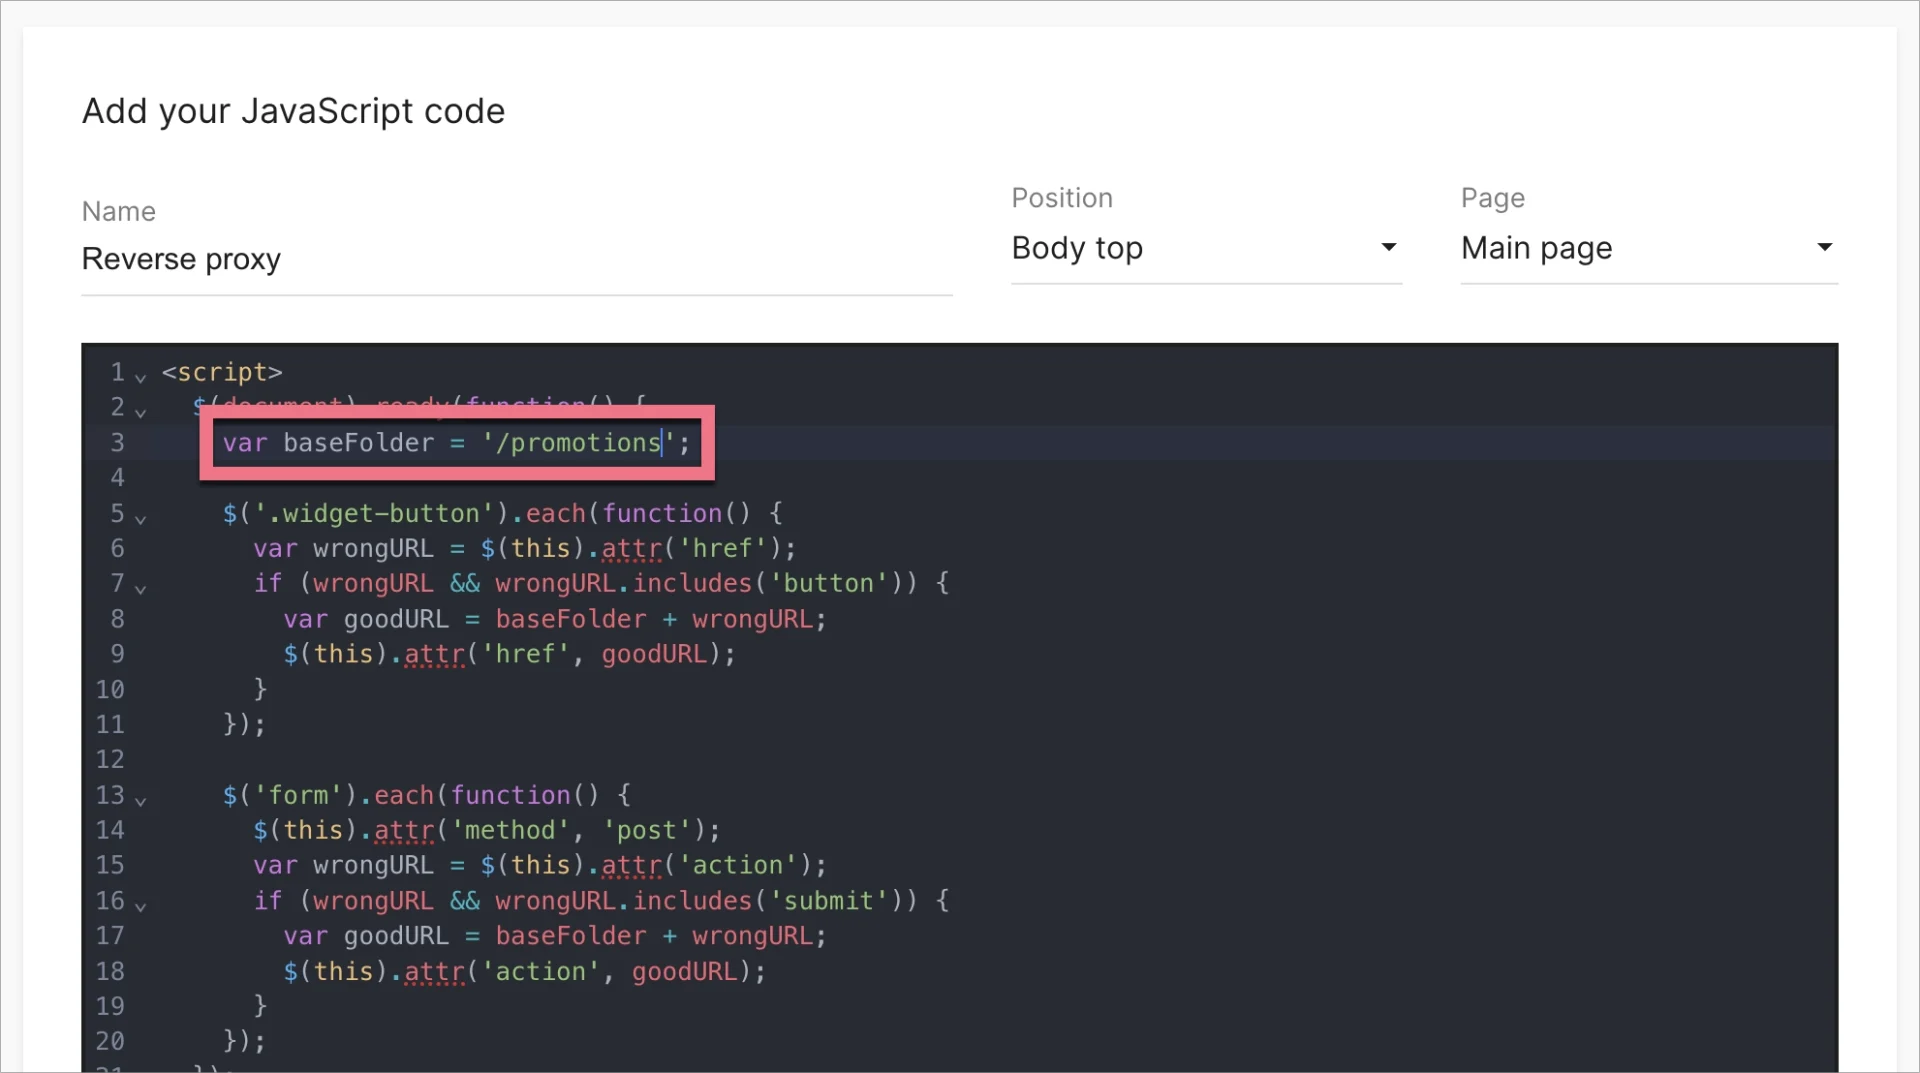The height and width of the screenshot is (1073, 1920).
Task: Collapse the script block on line 1
Action: [141, 378]
